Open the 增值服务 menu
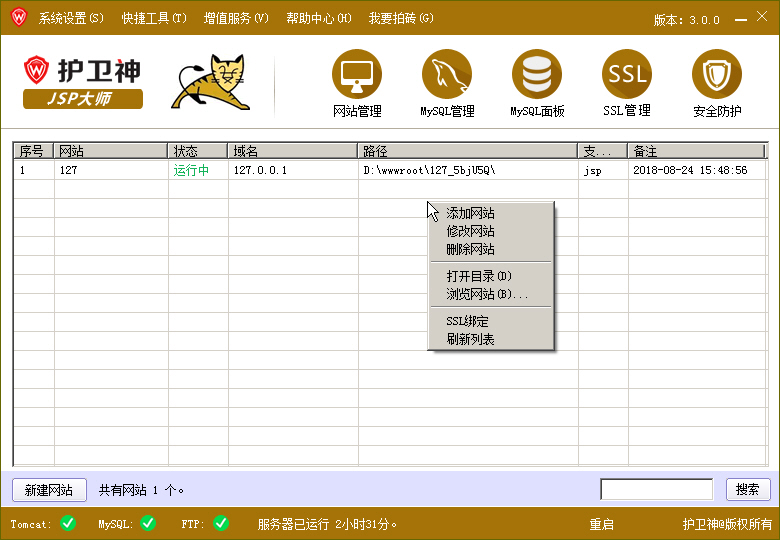 point(236,18)
